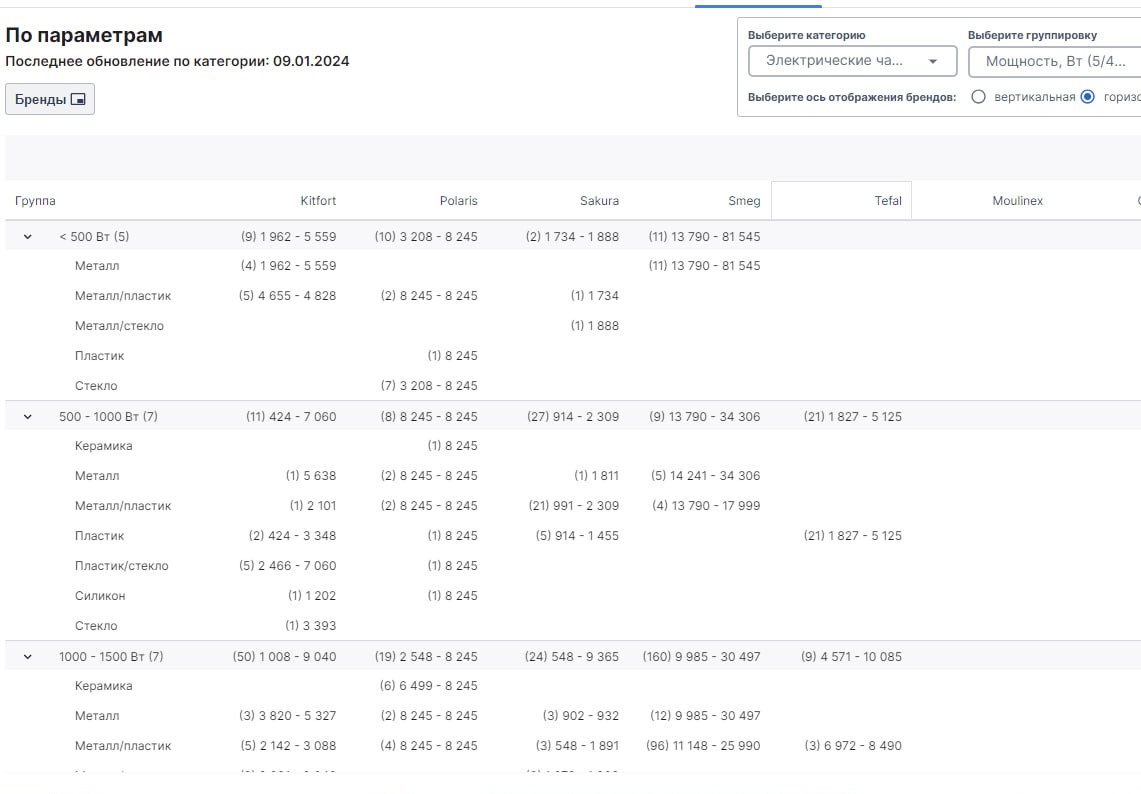Open the category dropdown showing Электрические ча...
1141x794 pixels.
pyautogui.click(x=852, y=61)
